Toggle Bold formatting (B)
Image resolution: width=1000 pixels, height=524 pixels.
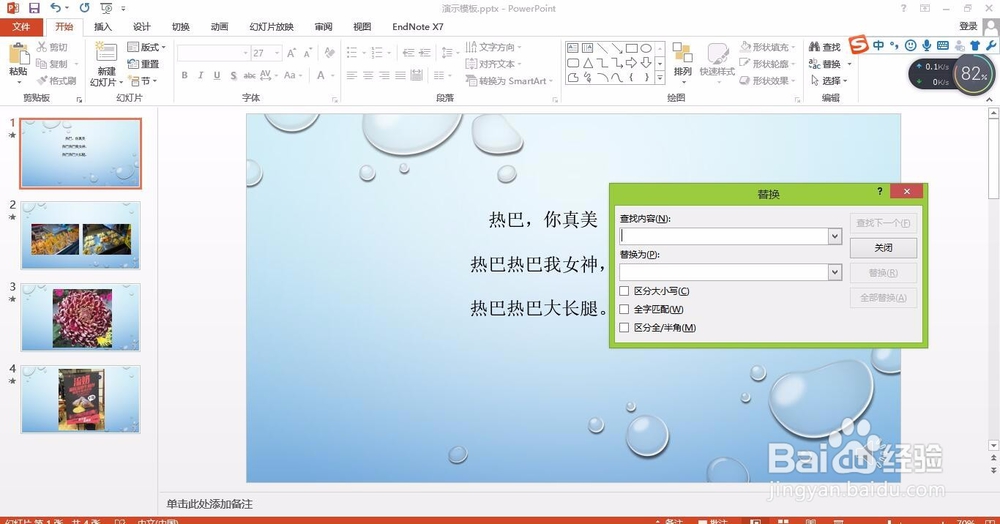[184, 75]
